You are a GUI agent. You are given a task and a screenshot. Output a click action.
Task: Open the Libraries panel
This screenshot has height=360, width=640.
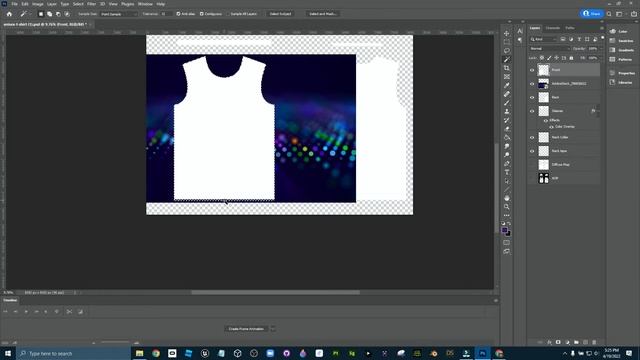622,82
